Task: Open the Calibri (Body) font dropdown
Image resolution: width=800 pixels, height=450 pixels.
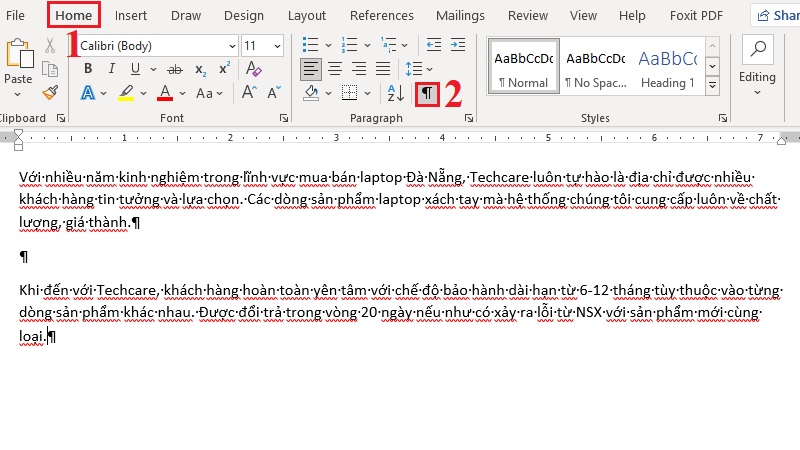Action: (232, 46)
